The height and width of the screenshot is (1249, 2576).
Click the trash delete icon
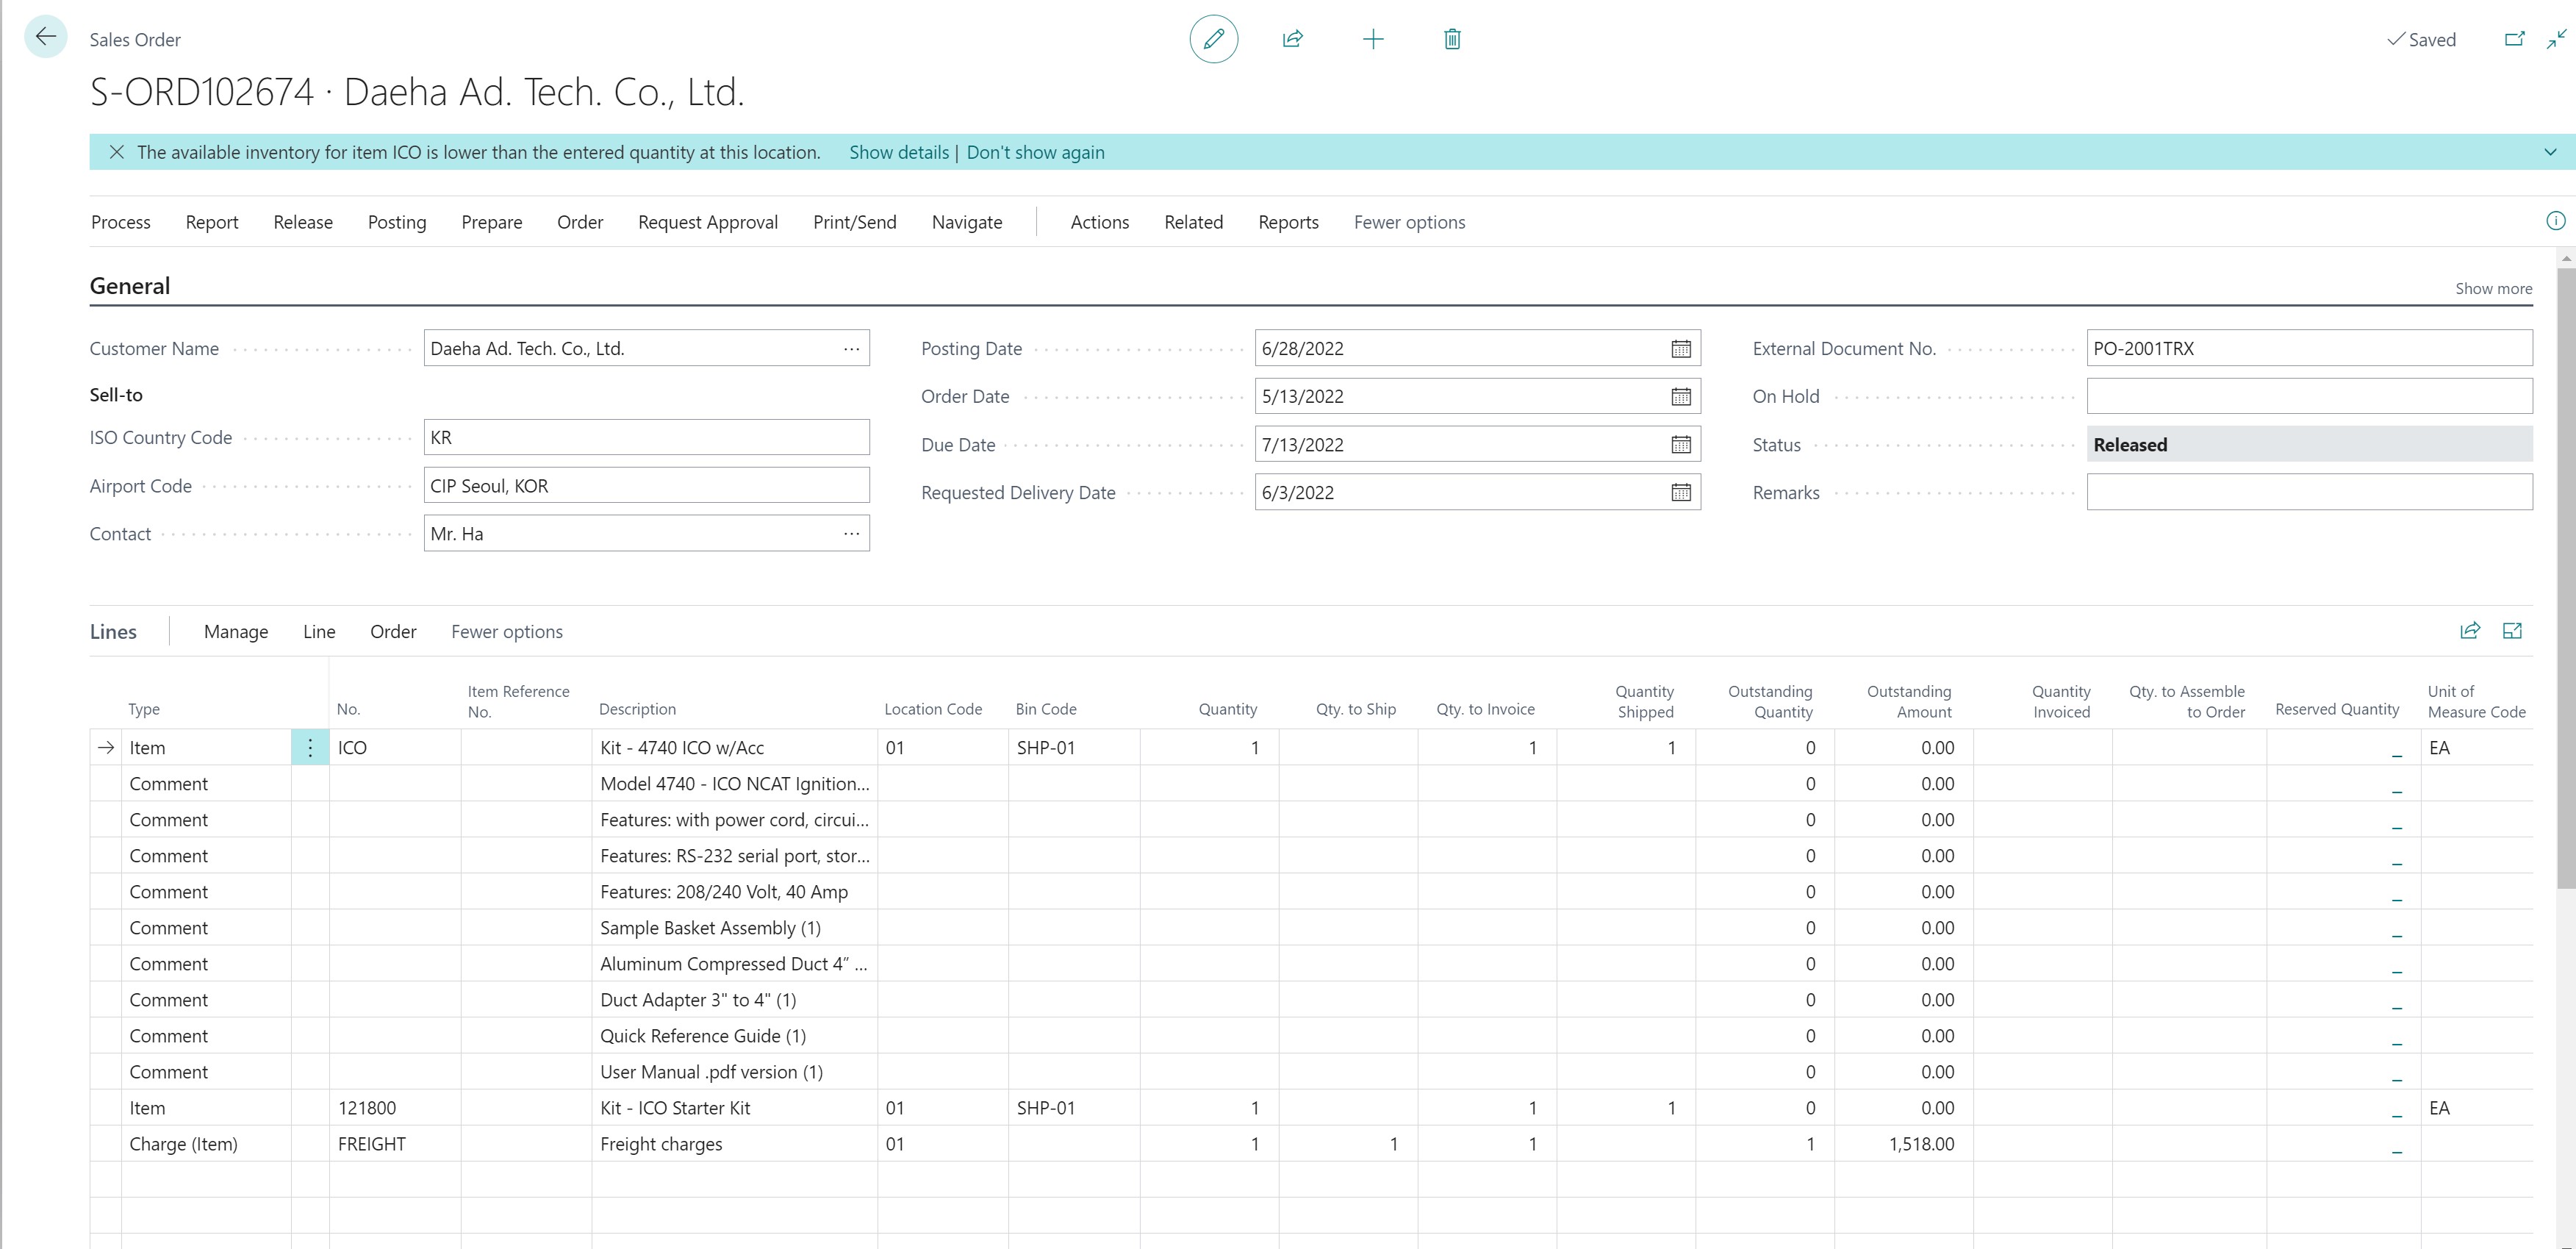tap(1452, 39)
